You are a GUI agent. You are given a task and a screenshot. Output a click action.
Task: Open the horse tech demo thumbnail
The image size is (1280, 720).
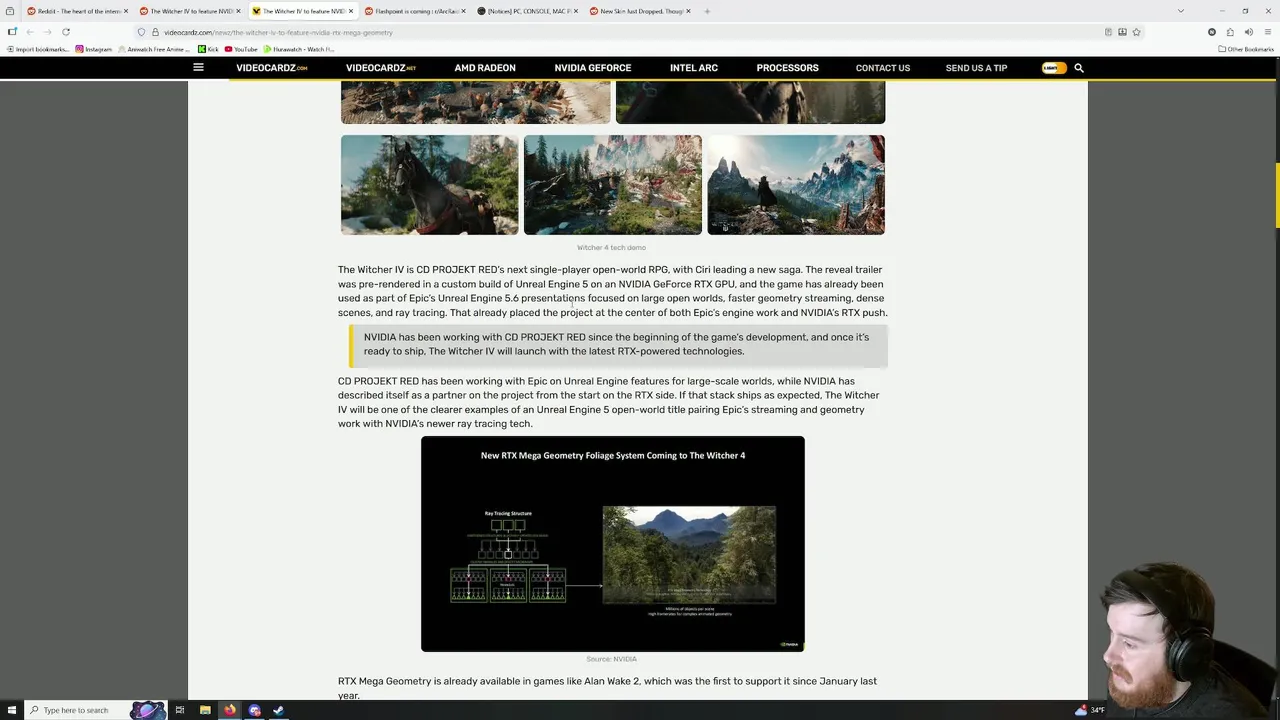(x=429, y=185)
